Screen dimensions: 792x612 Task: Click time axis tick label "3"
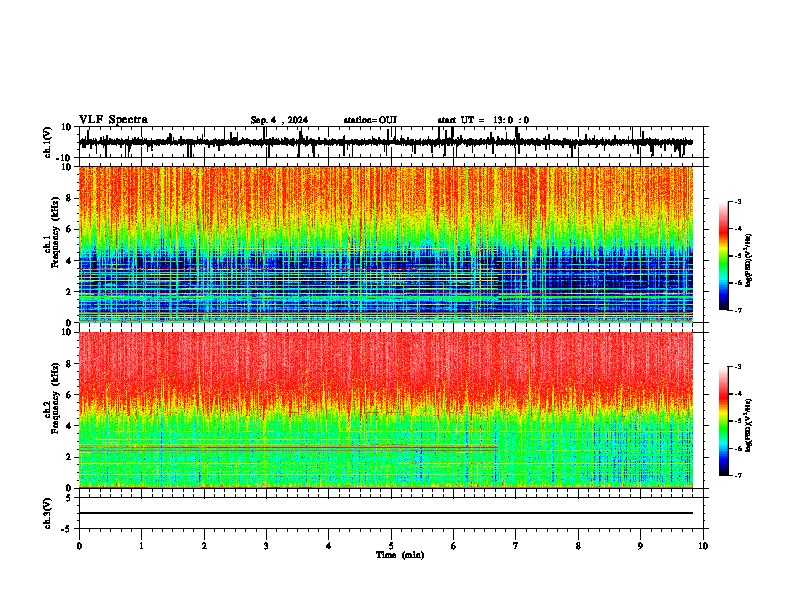(266, 546)
